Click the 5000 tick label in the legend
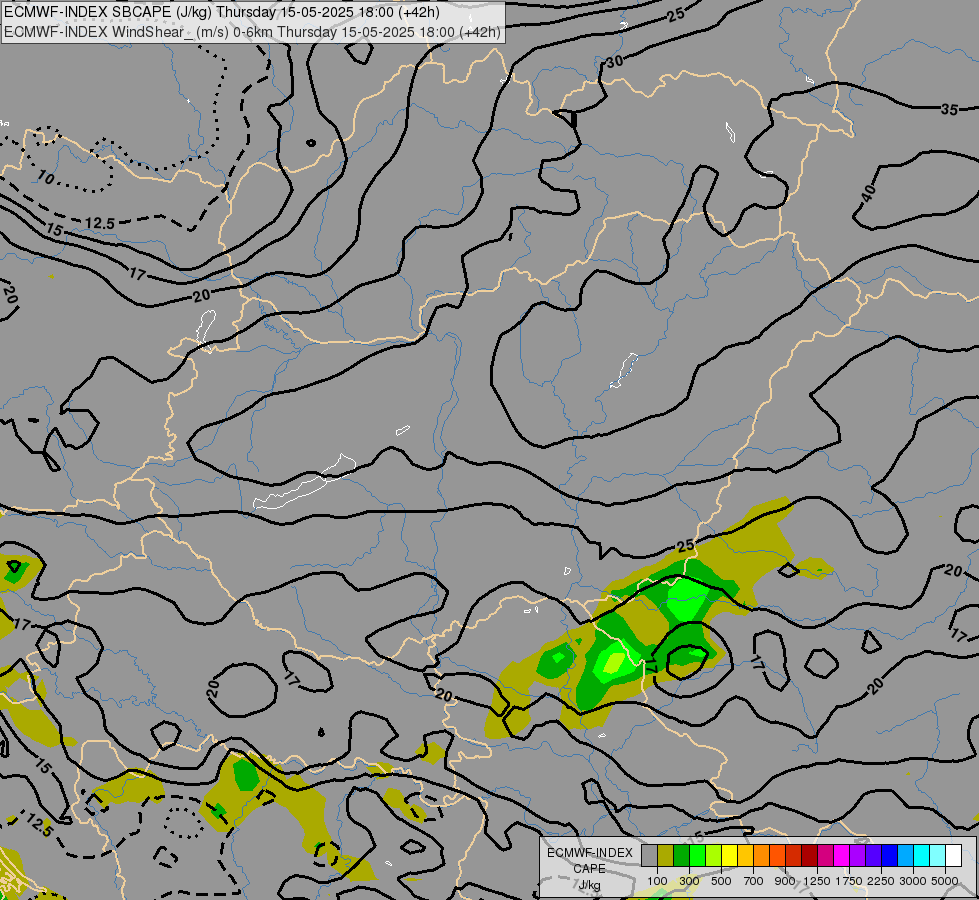Screen dimensions: 979x900 944,881
